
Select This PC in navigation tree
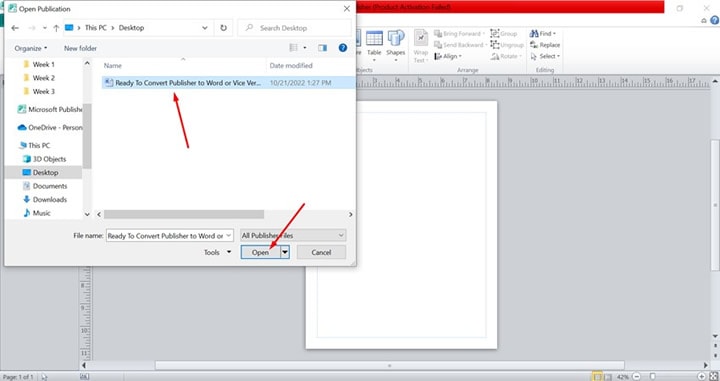coord(34,146)
